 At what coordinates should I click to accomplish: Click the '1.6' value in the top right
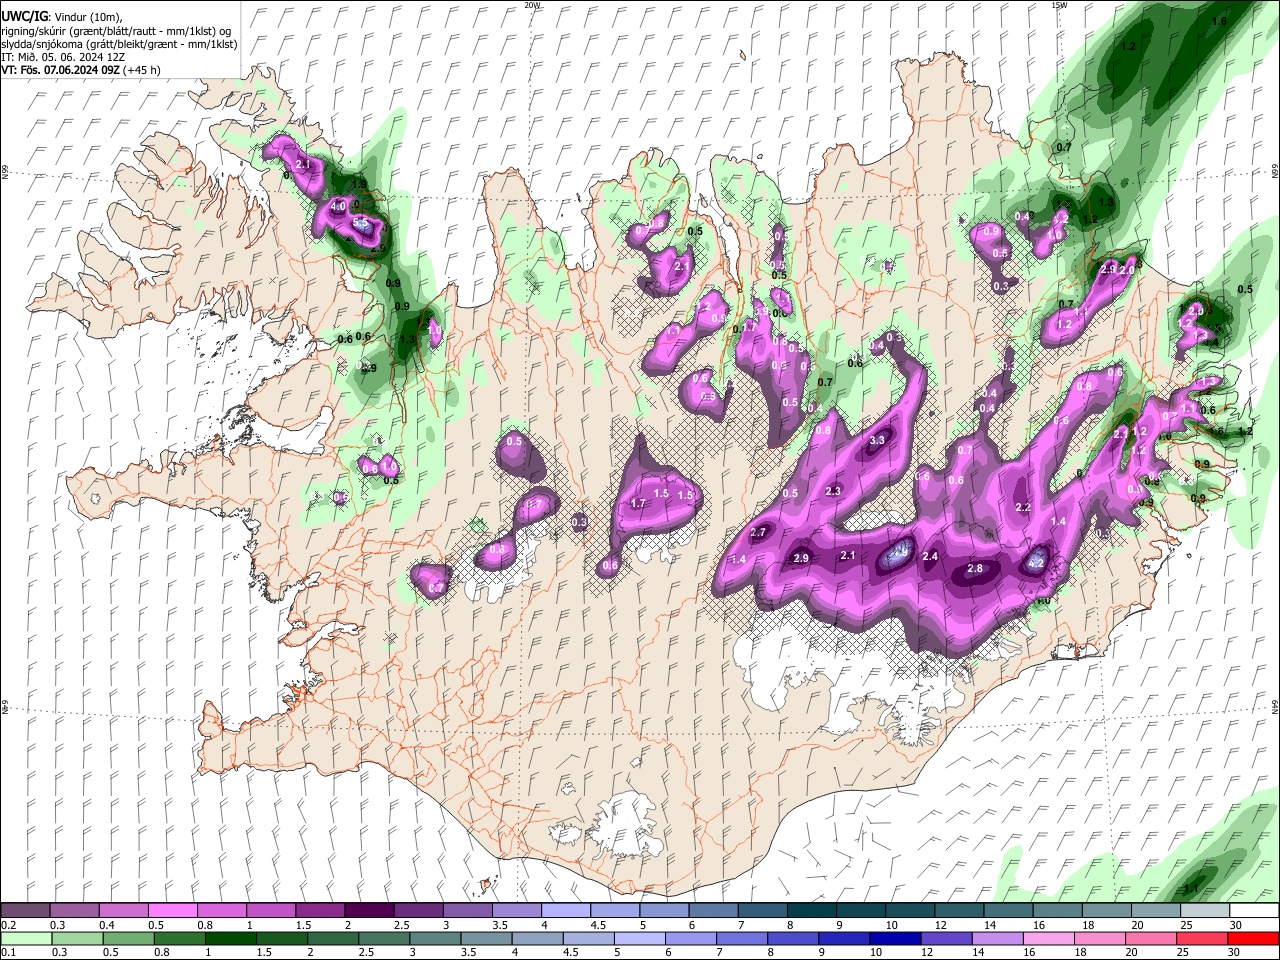point(1219,21)
